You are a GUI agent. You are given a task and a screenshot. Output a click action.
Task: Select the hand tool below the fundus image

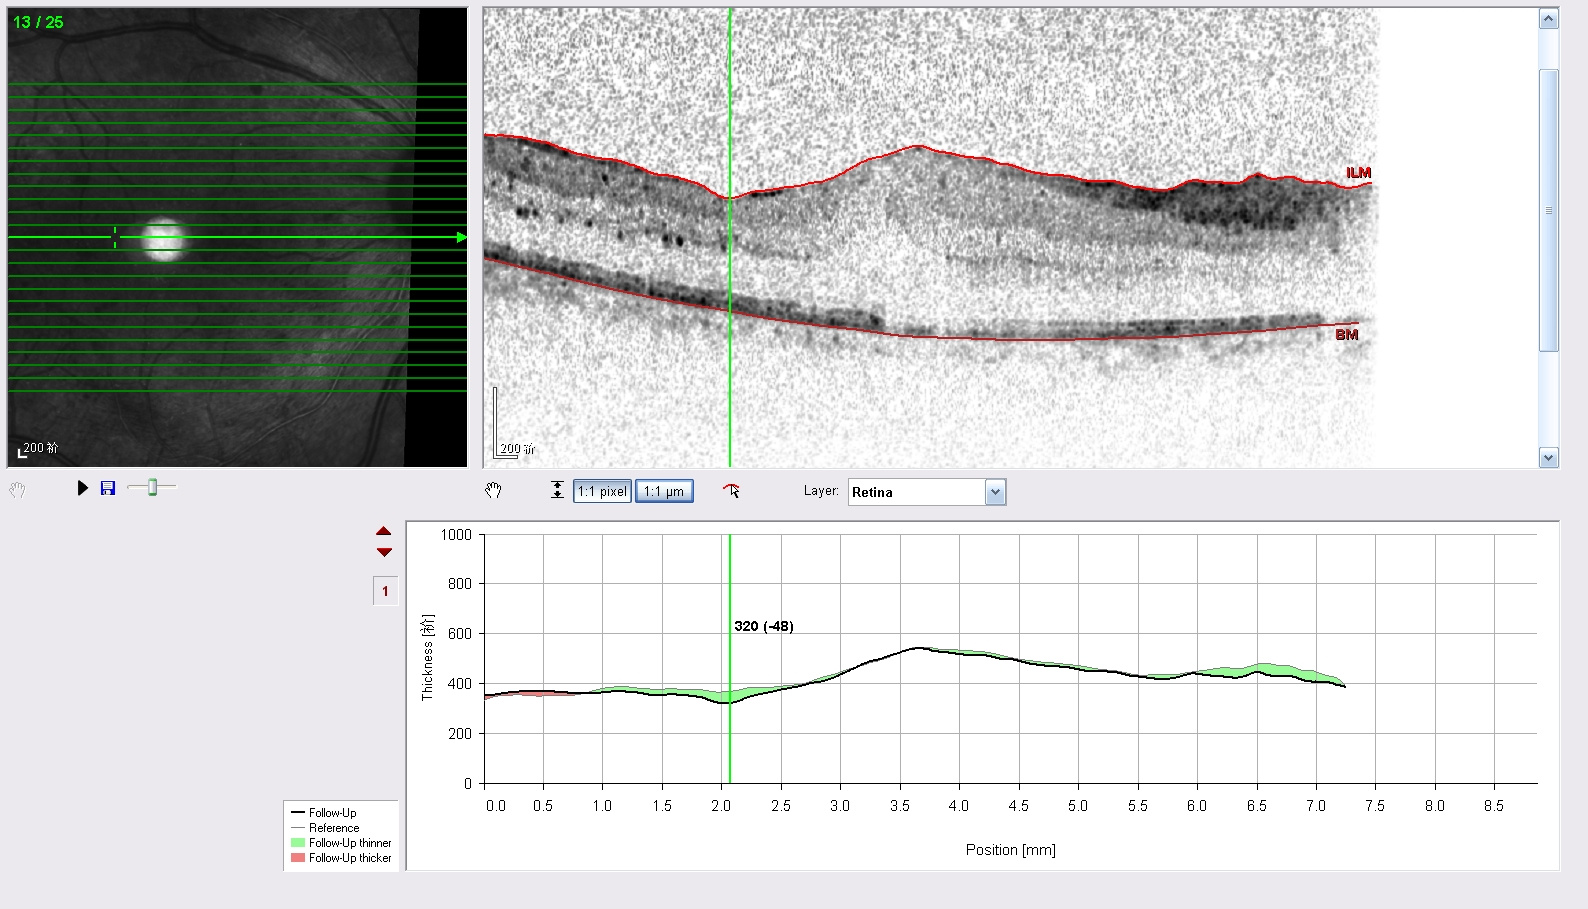point(17,490)
